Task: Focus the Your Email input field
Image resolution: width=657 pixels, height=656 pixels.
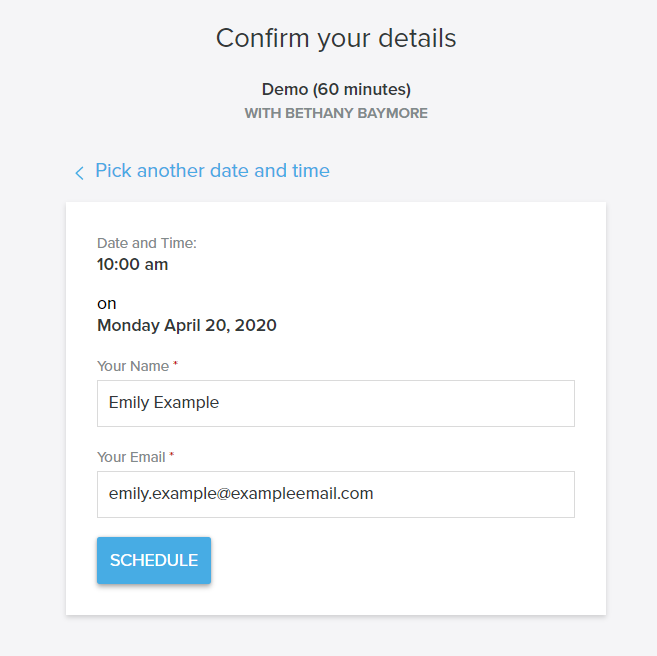Action: tap(336, 494)
